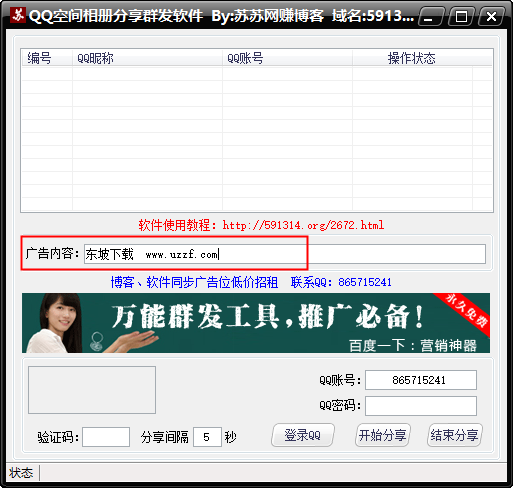Viewport: 513px width, 488px height.
Task: Focus the QQ密码 password field
Action: click(421, 406)
